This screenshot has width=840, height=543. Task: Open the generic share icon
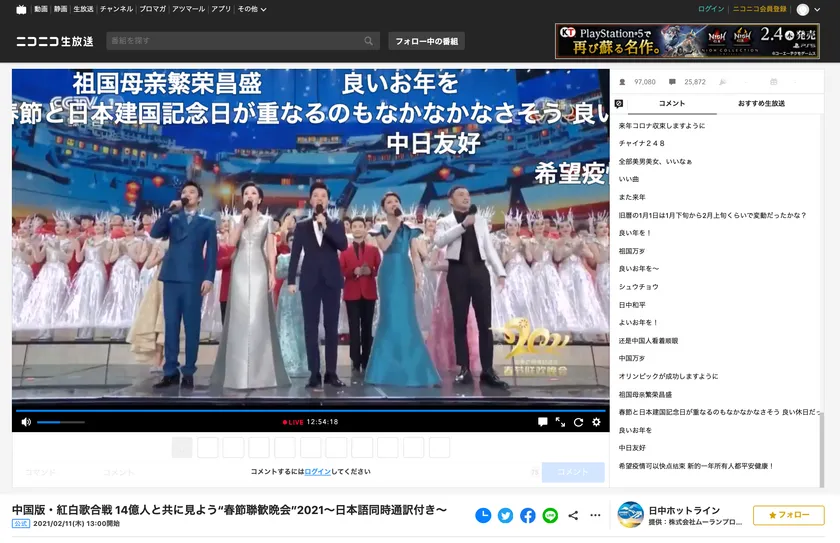[x=573, y=515]
